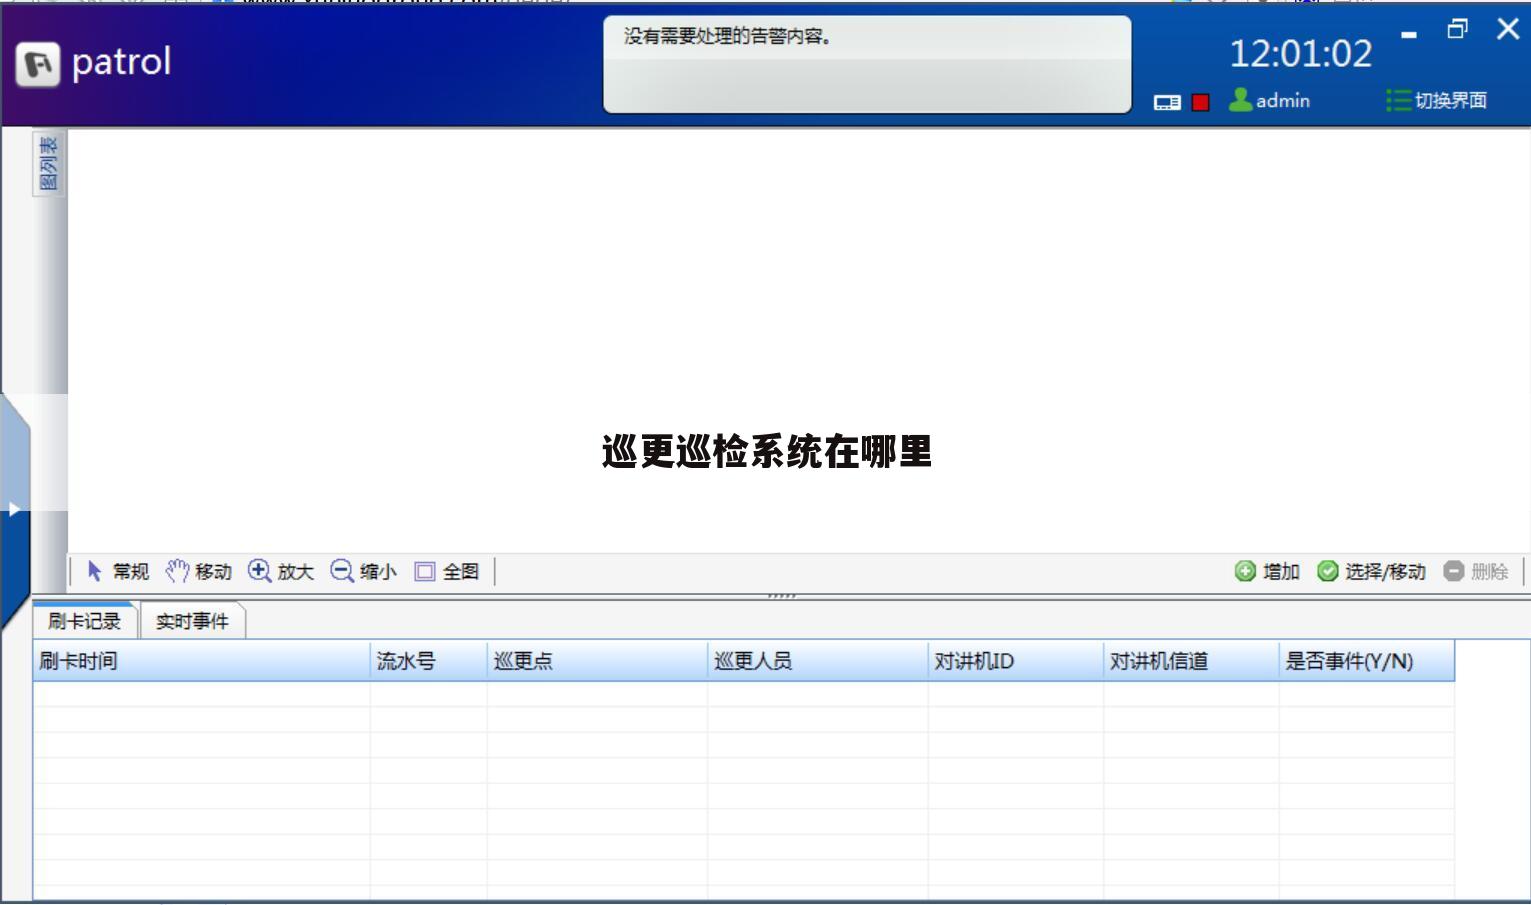The image size is (1531, 905).
Task: Click the 对讲机ID column header
Action: coord(1016,661)
